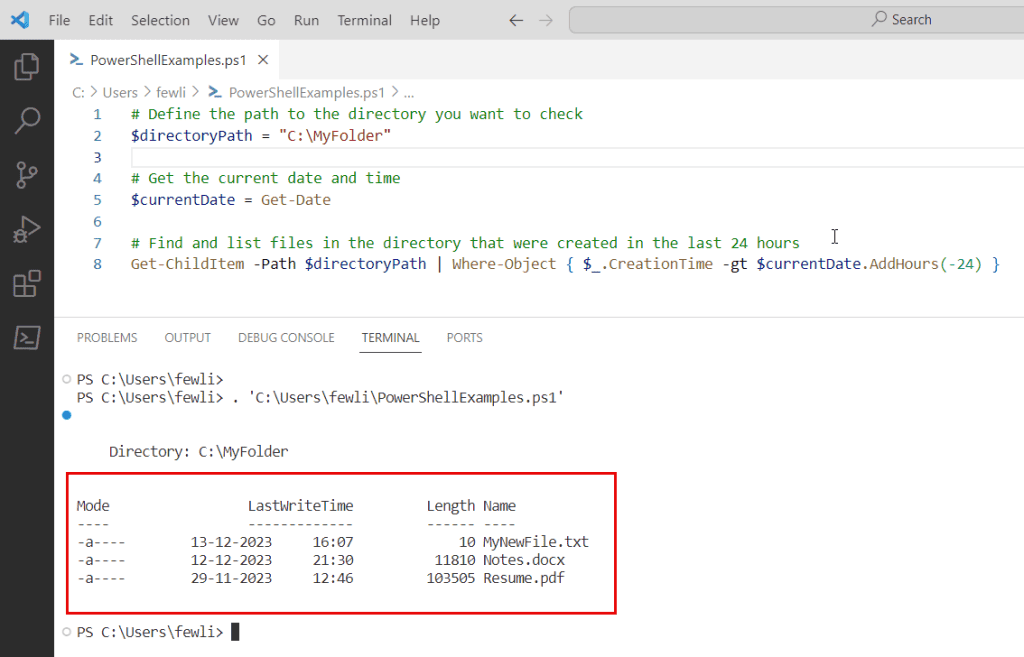Click the terminal prompt with the block cursor
The image size is (1024, 657).
pos(157,632)
